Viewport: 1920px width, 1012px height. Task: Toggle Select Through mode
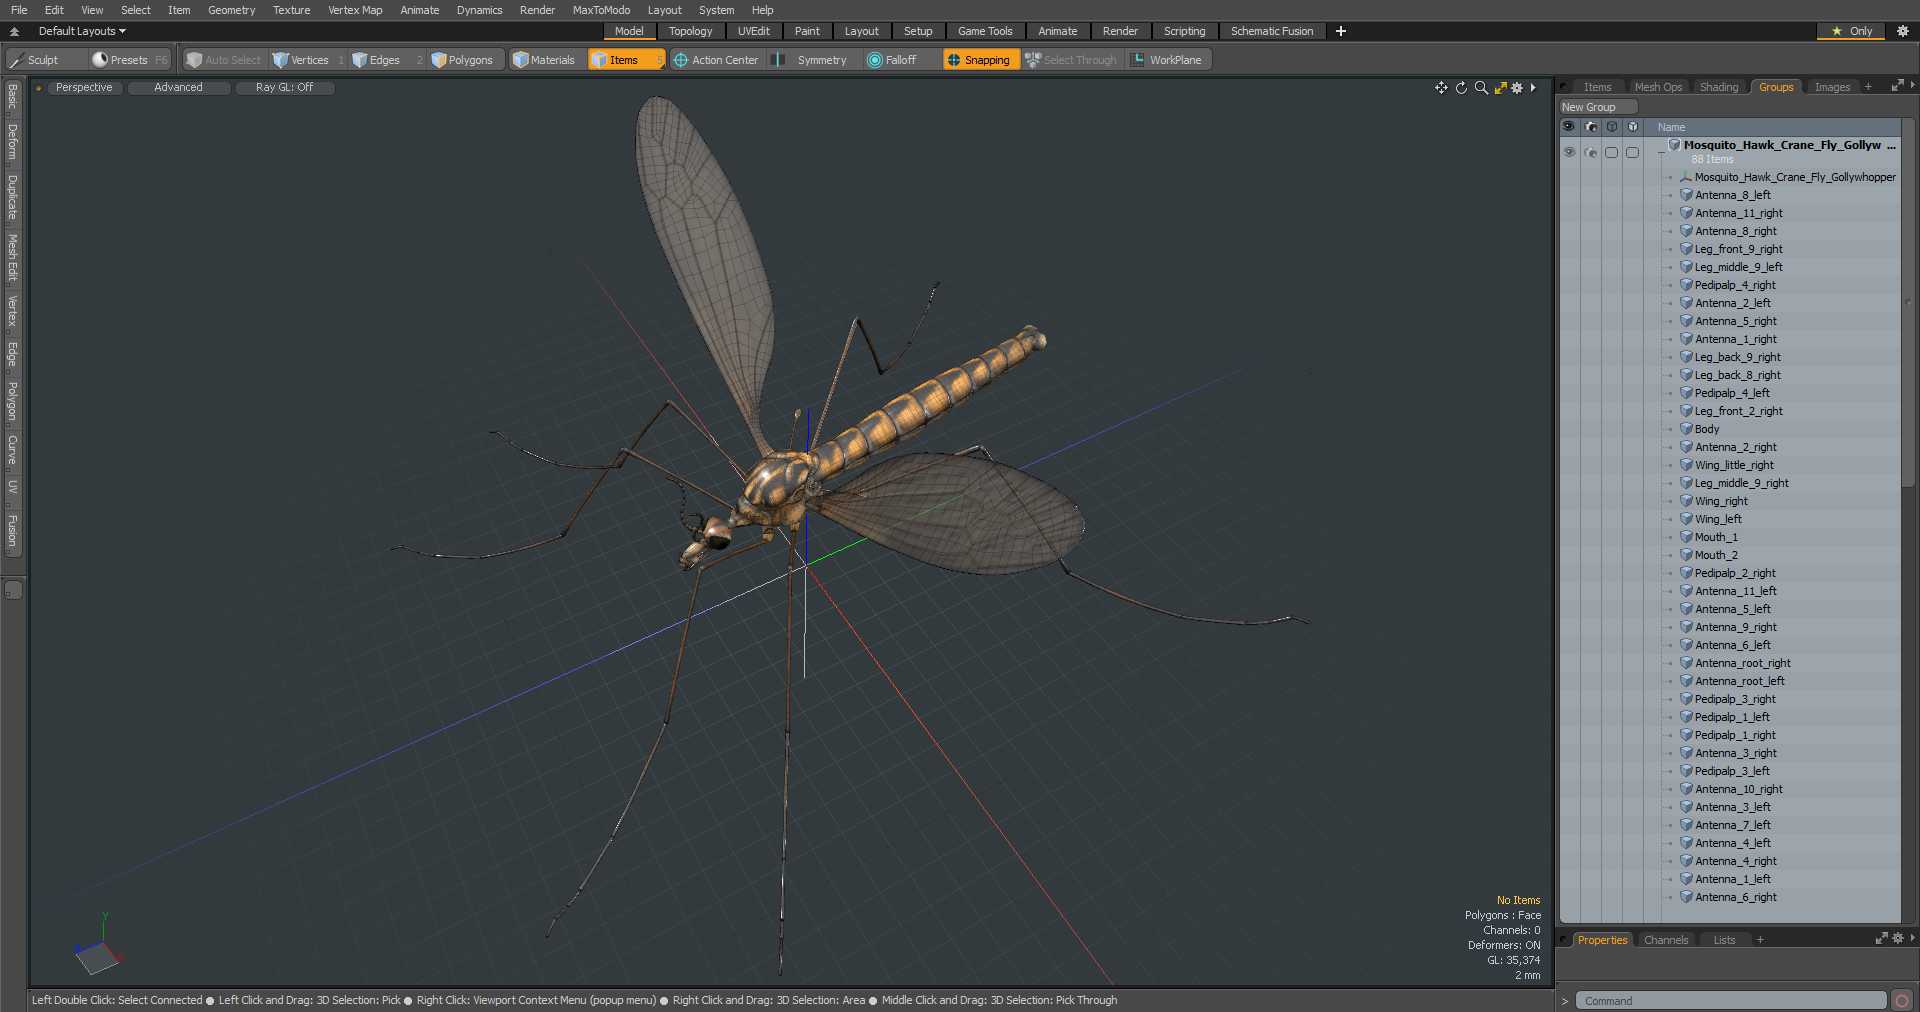(x=1071, y=60)
